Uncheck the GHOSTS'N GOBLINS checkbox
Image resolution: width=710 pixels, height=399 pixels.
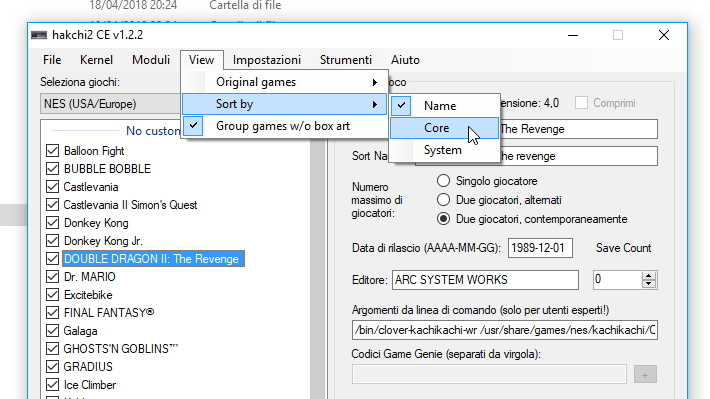53,349
